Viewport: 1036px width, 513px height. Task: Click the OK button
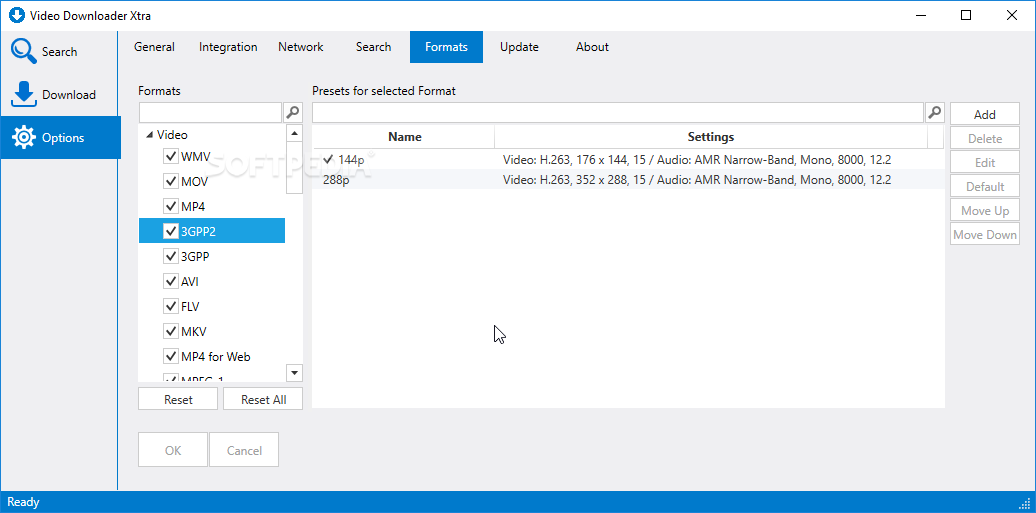173,450
